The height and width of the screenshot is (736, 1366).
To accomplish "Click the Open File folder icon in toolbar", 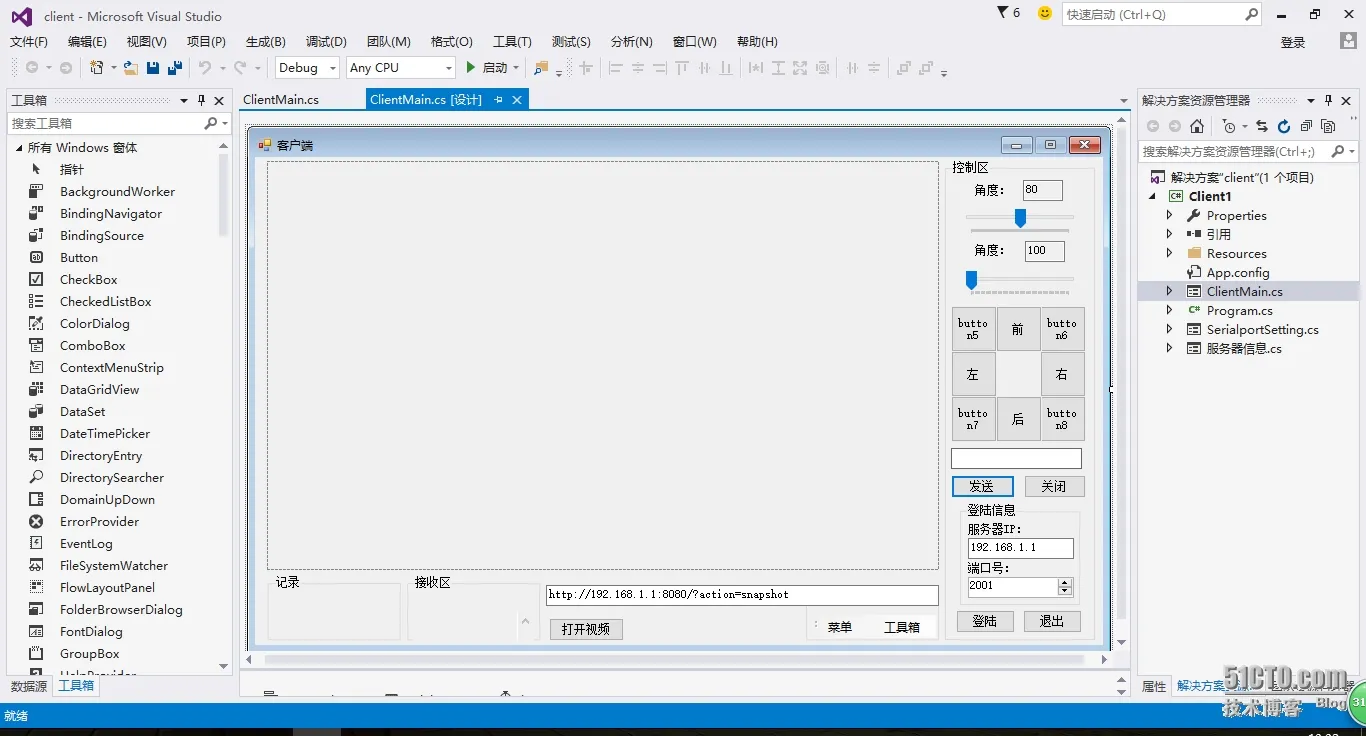I will [131, 68].
